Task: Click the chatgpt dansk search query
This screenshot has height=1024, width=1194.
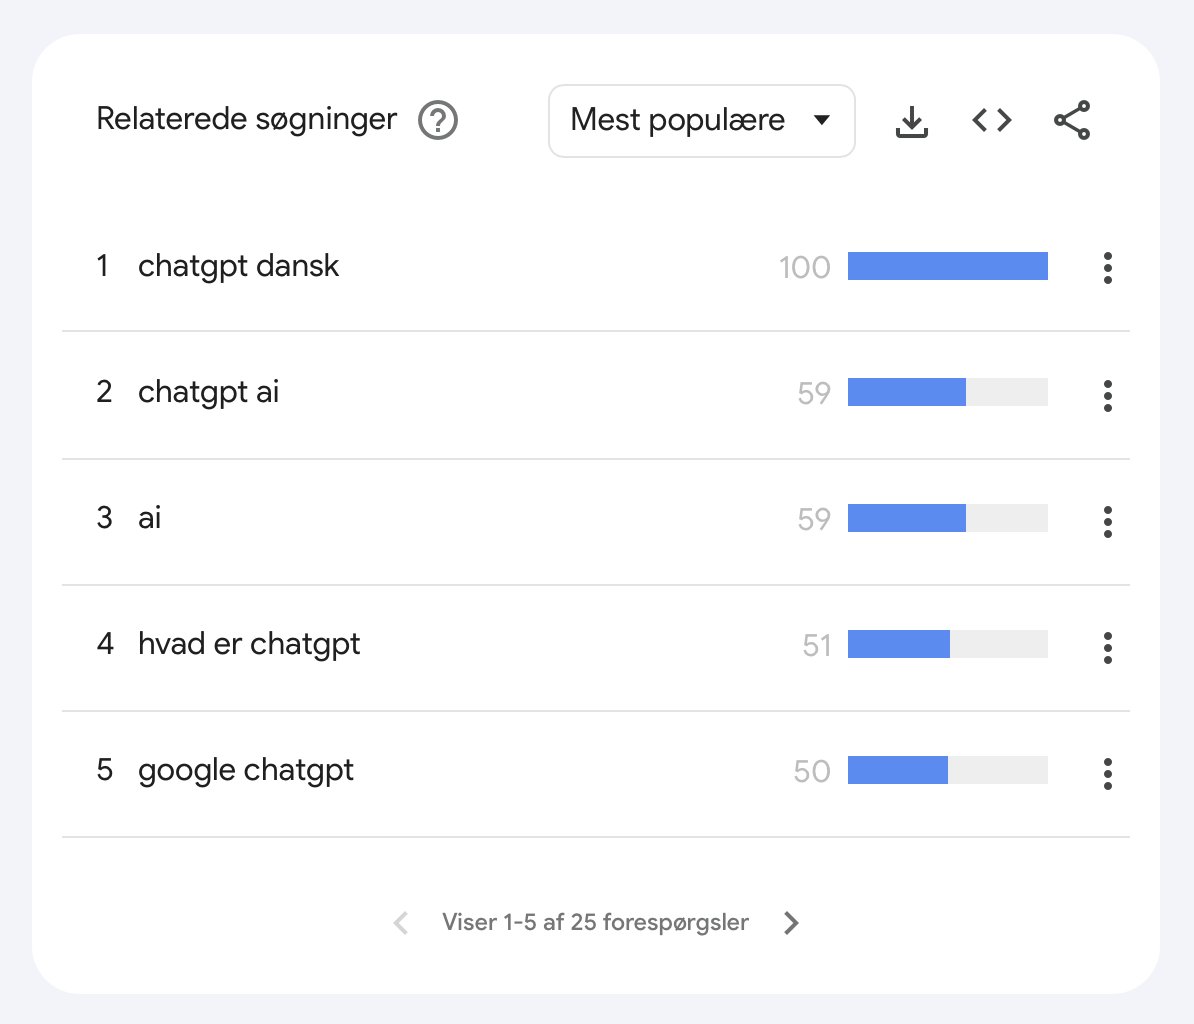Action: 238,266
